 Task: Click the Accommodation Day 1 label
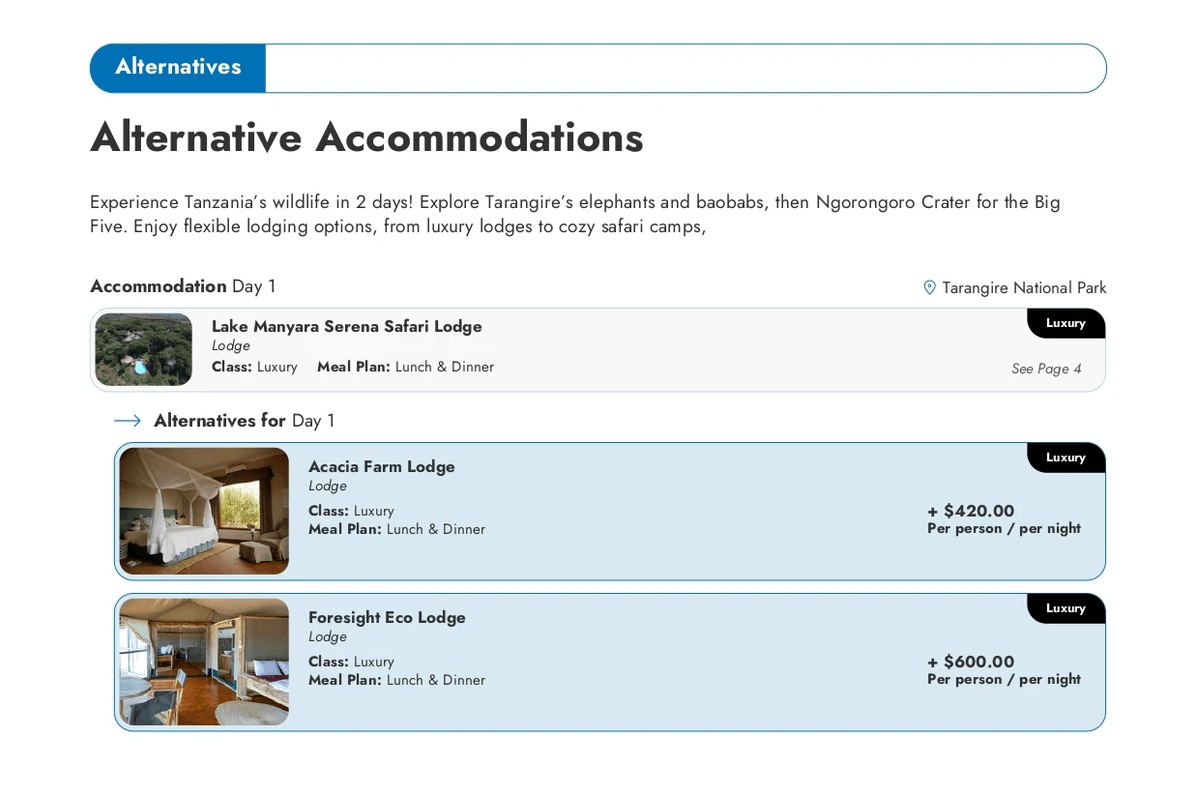click(x=183, y=287)
